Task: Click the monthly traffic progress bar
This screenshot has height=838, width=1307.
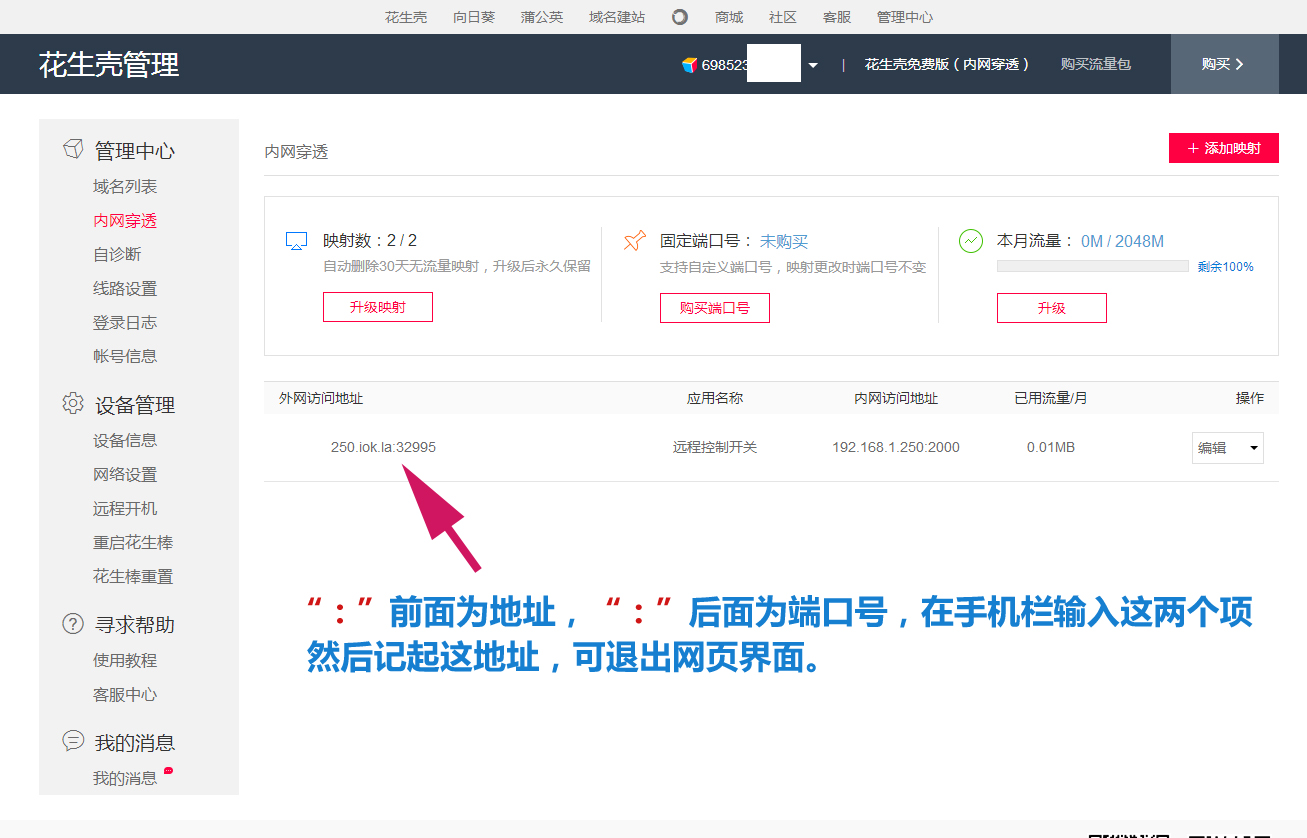Action: point(1093,266)
